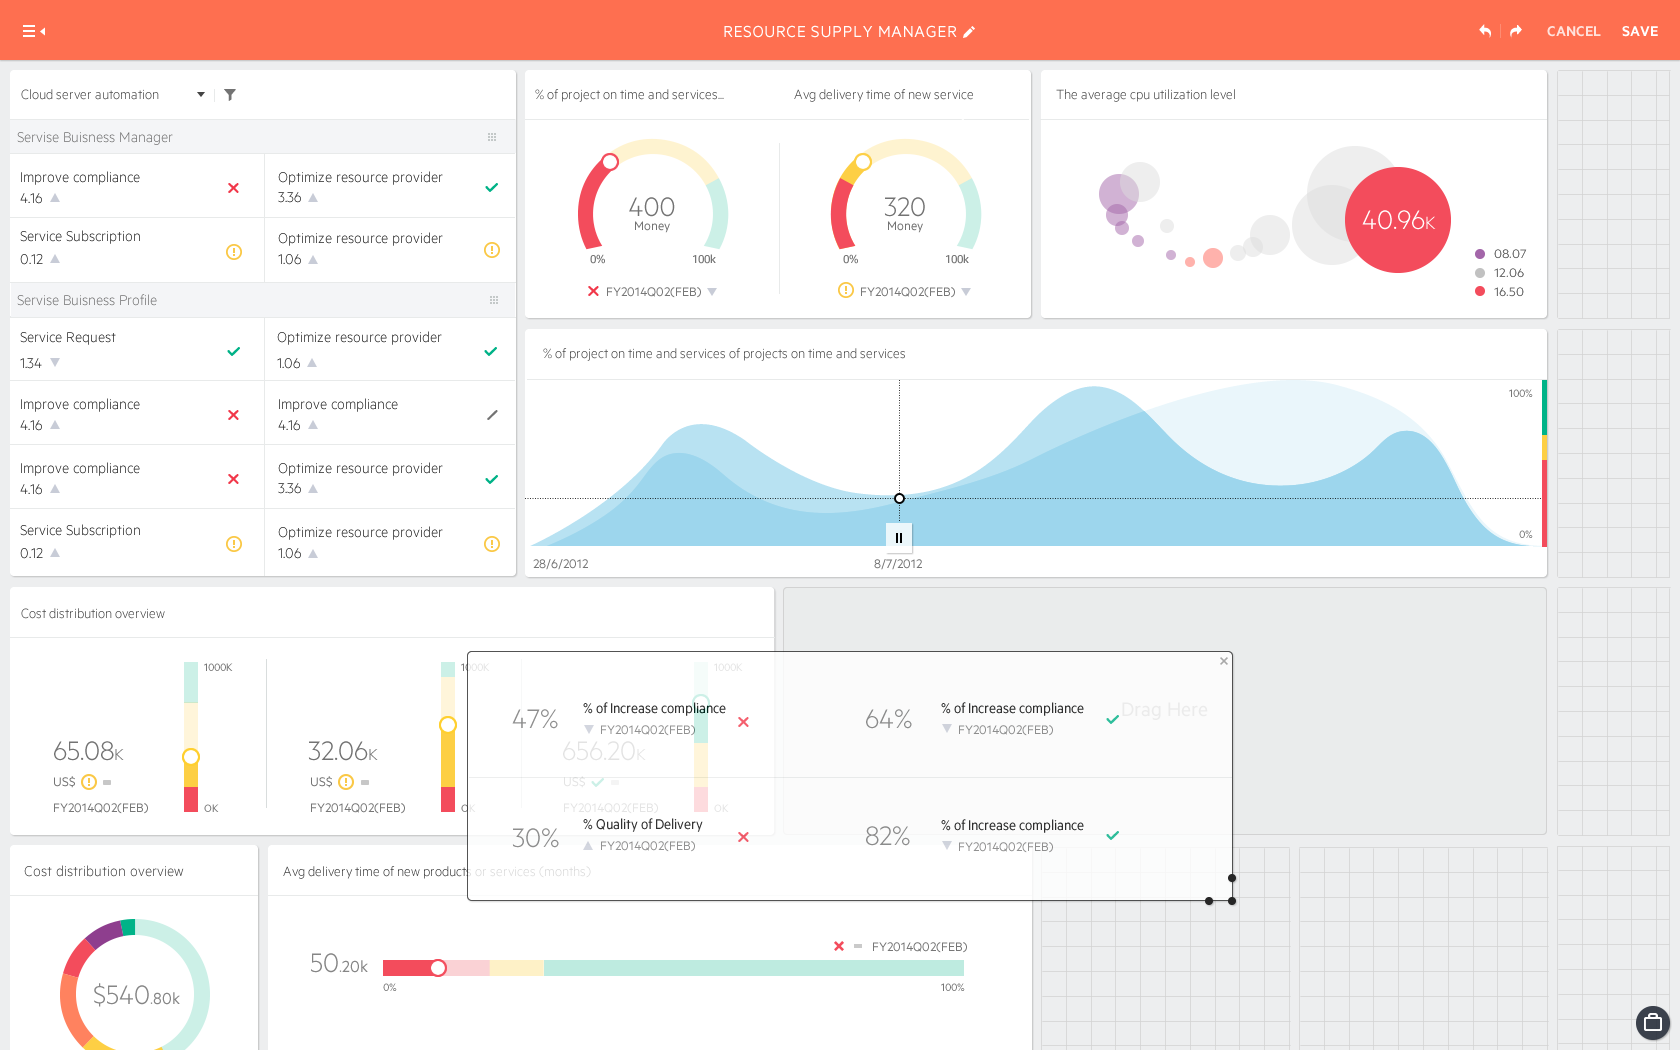Click the 40.96K red bubble
1680x1050 pixels.
(1398, 220)
